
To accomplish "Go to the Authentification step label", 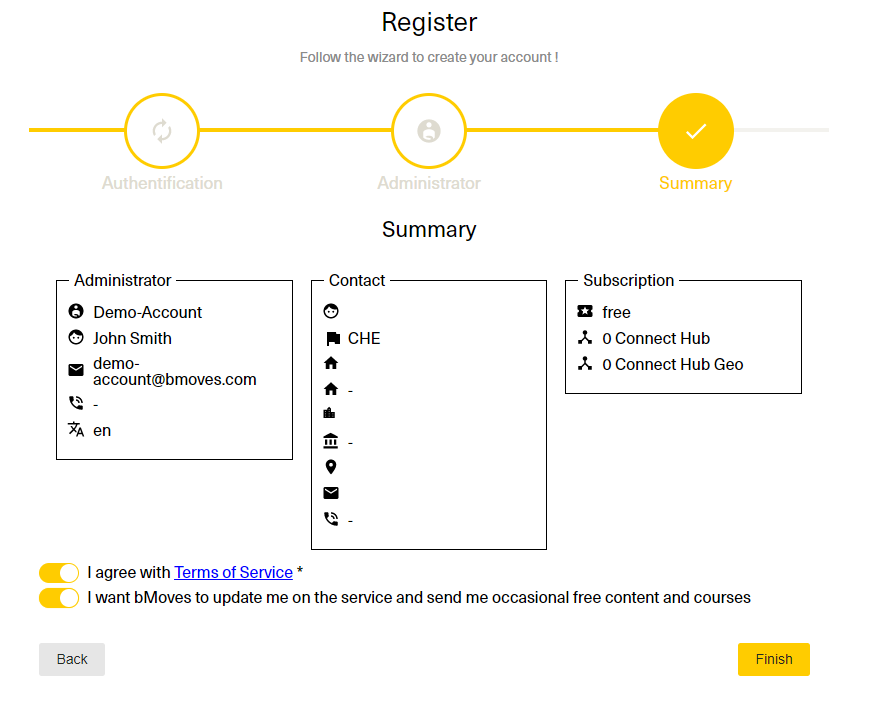I will pyautogui.click(x=162, y=183).
